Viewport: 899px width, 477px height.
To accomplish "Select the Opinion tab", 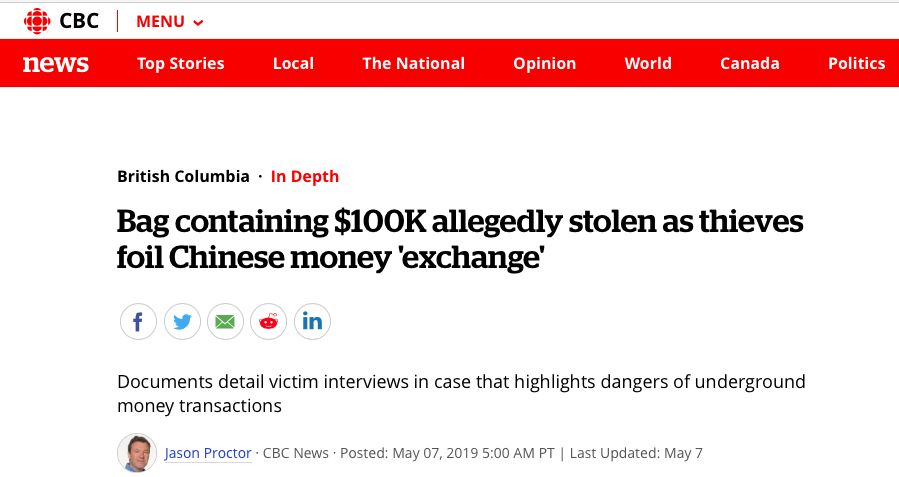I will tap(545, 63).
